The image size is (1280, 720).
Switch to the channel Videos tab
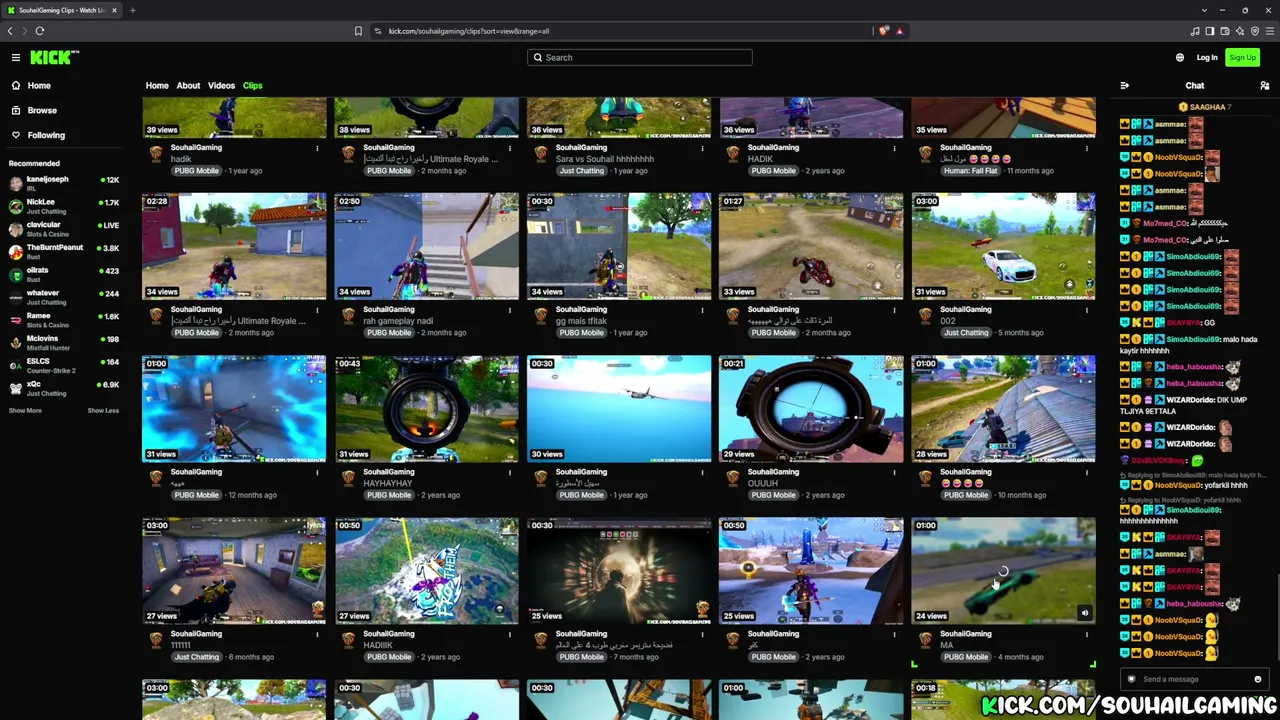tap(221, 86)
